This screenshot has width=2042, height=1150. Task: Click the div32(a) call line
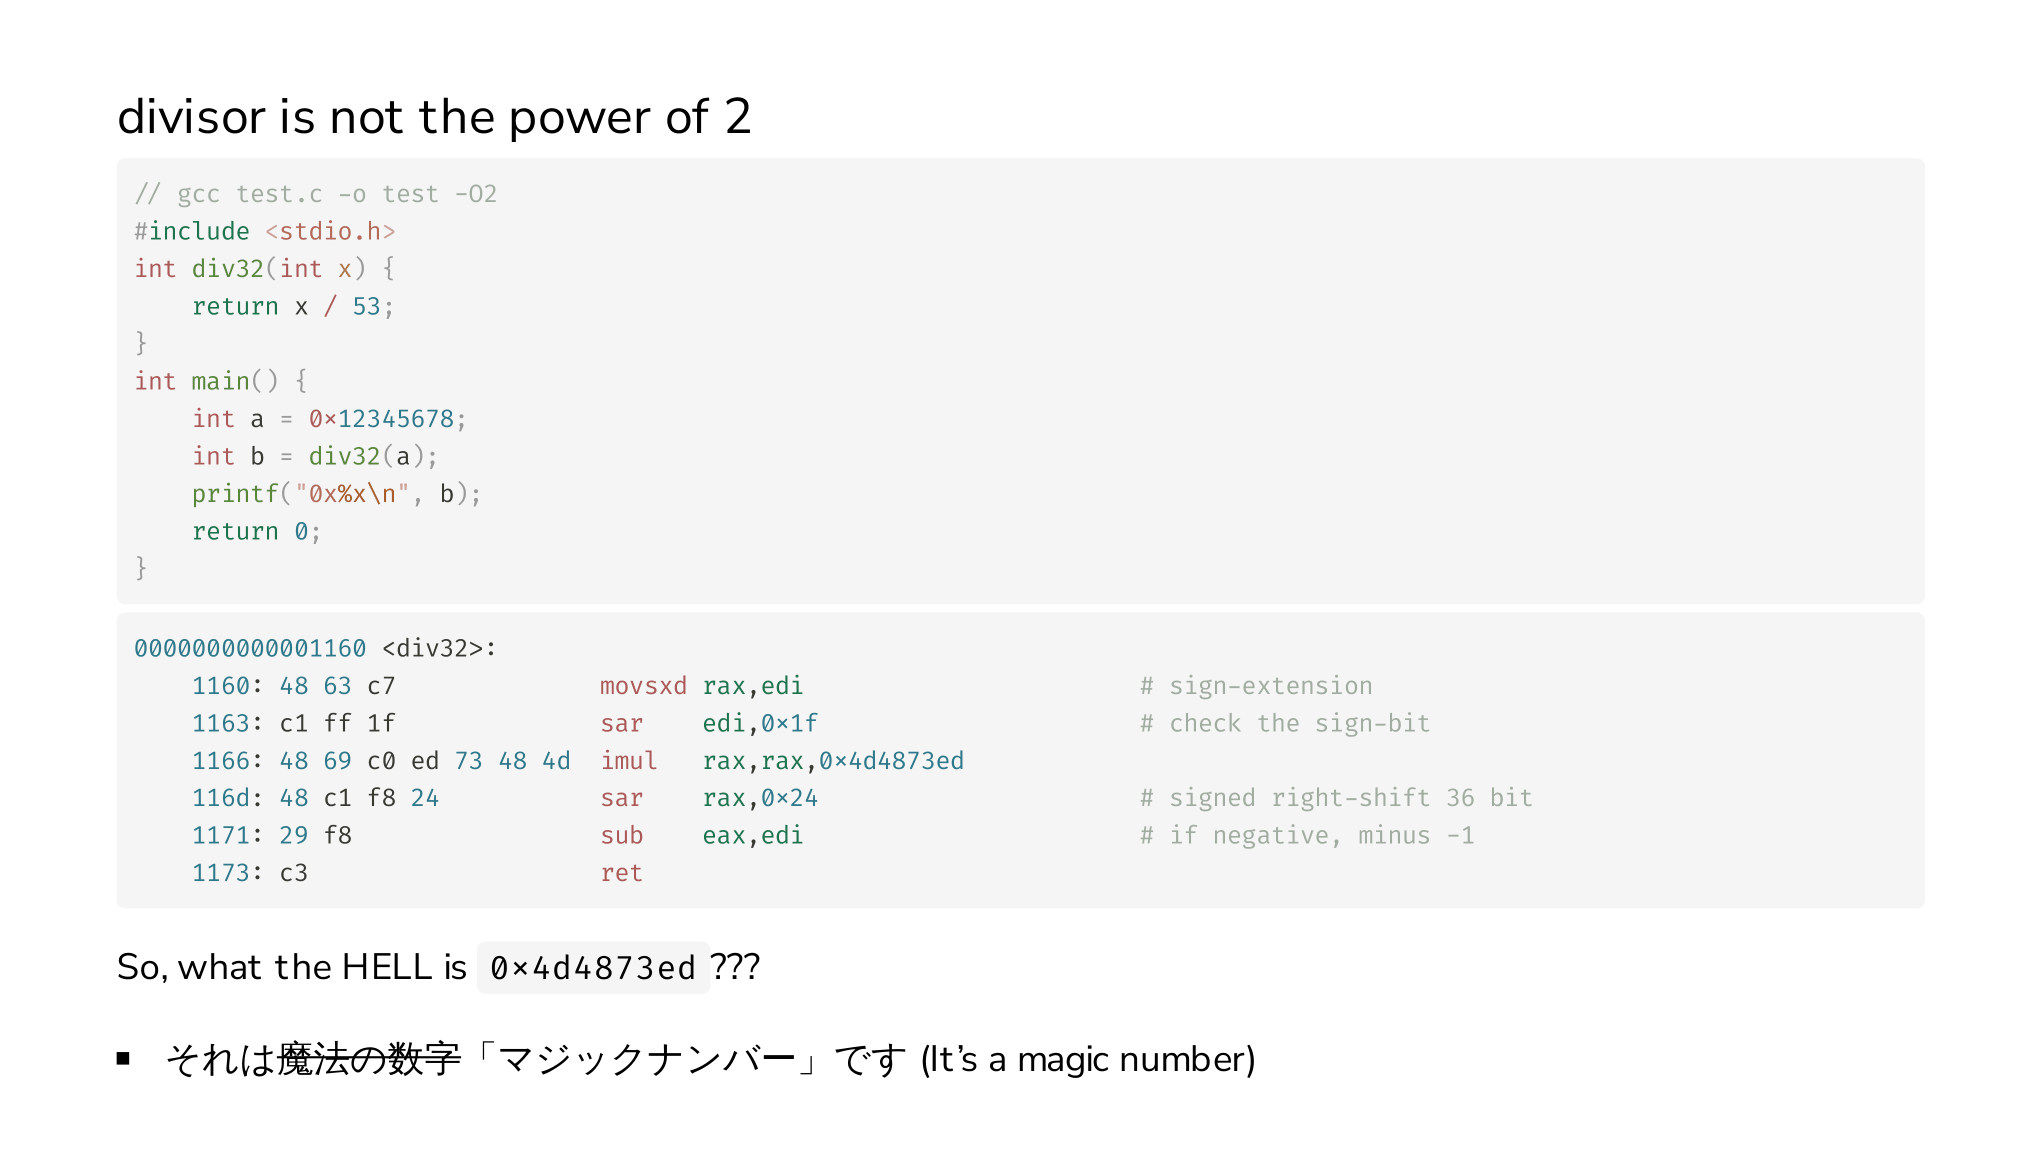[x=315, y=456]
